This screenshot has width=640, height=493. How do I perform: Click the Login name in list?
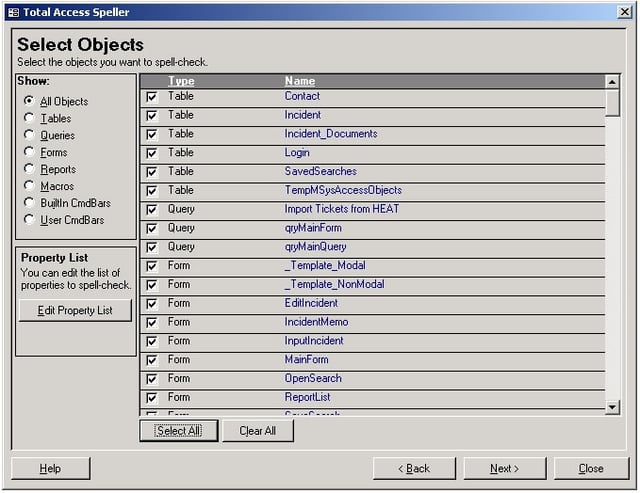tap(297, 153)
